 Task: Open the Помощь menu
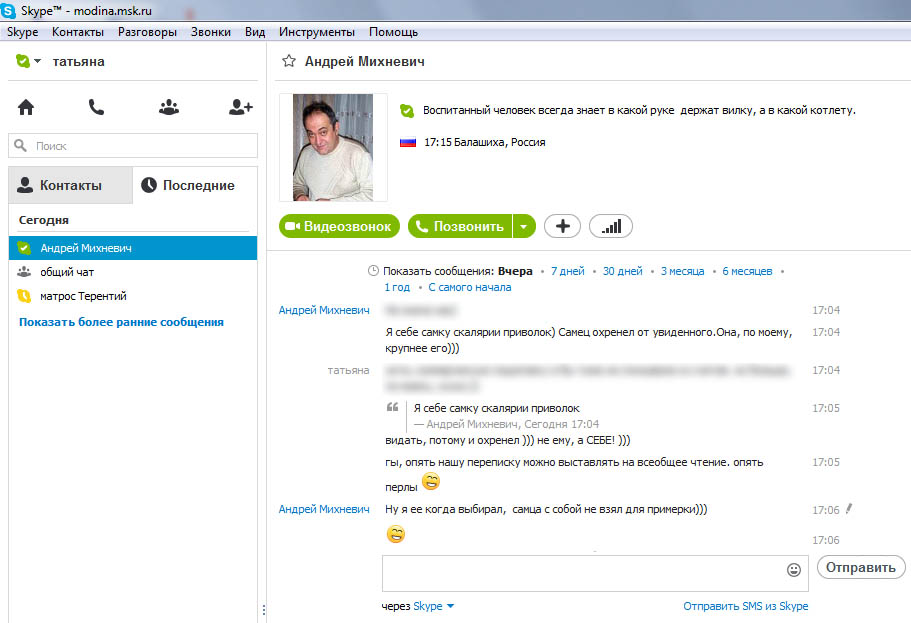tap(393, 32)
